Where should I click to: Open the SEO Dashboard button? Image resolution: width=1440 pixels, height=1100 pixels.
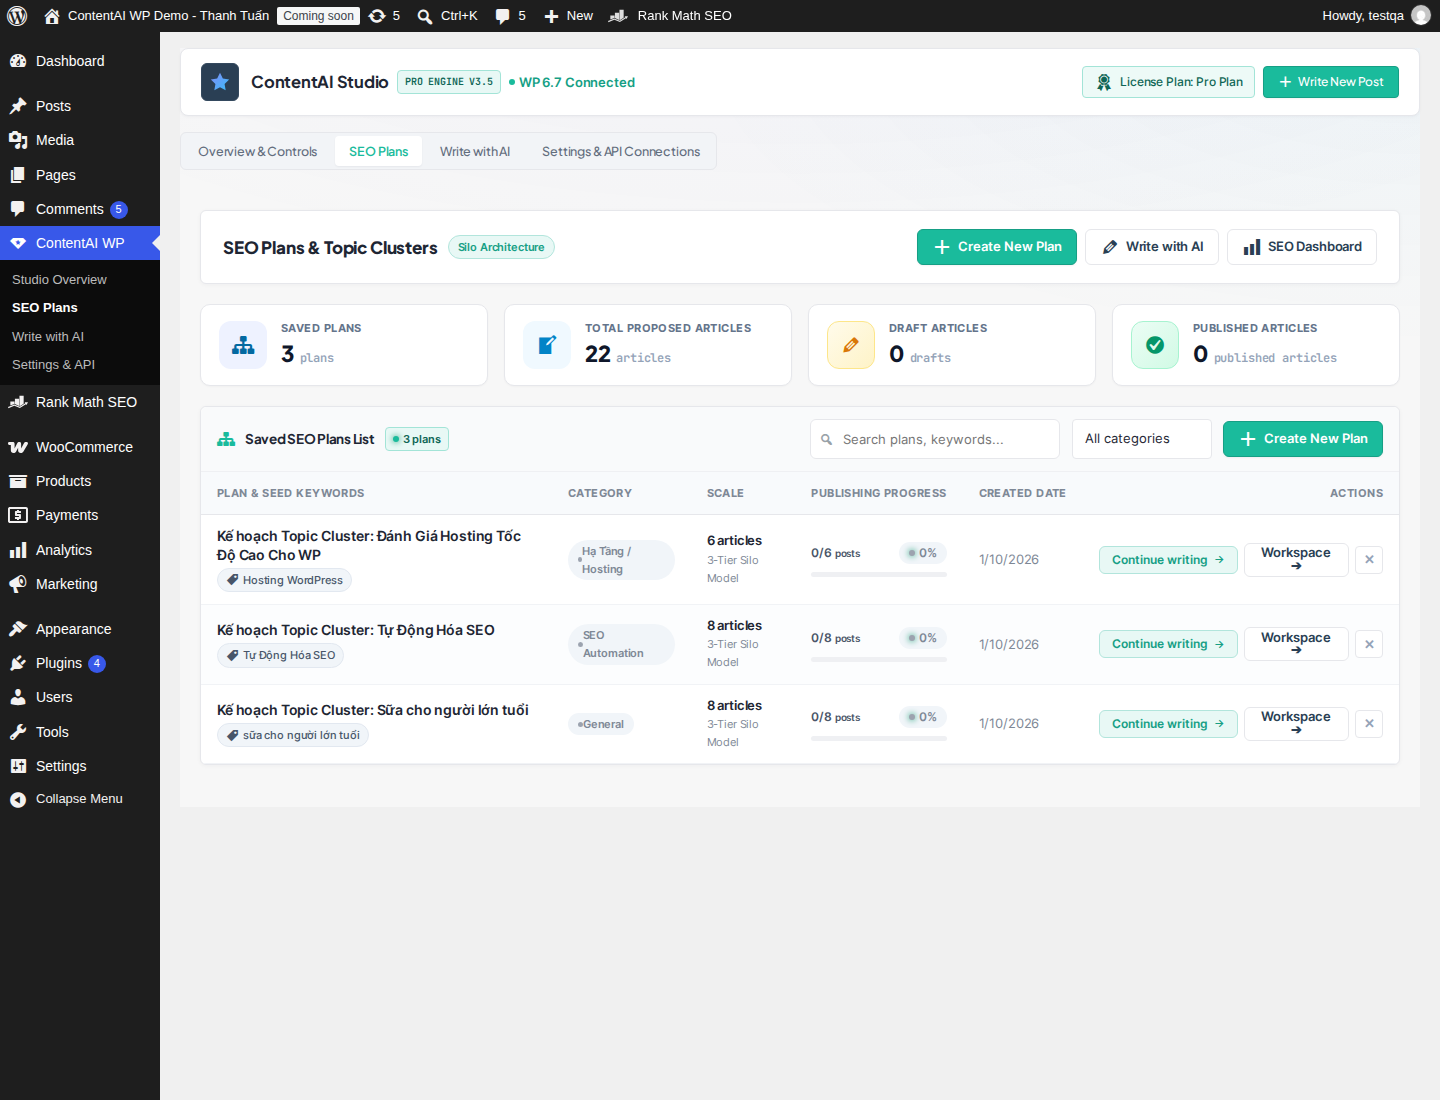1302,247
